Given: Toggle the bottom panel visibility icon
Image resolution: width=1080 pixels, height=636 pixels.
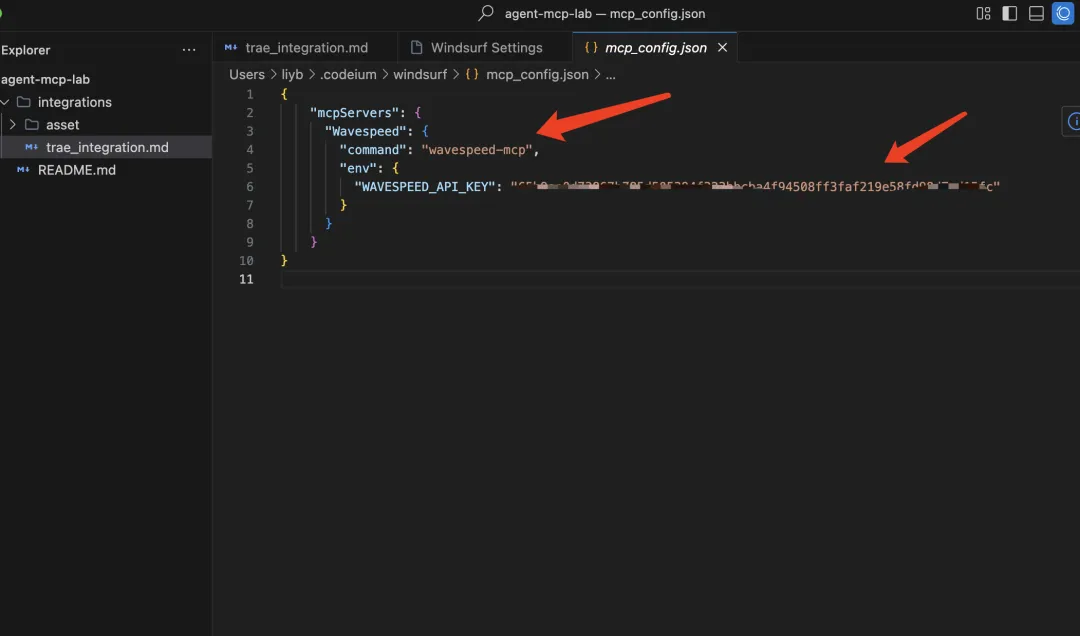Looking at the screenshot, I should pos(1036,14).
